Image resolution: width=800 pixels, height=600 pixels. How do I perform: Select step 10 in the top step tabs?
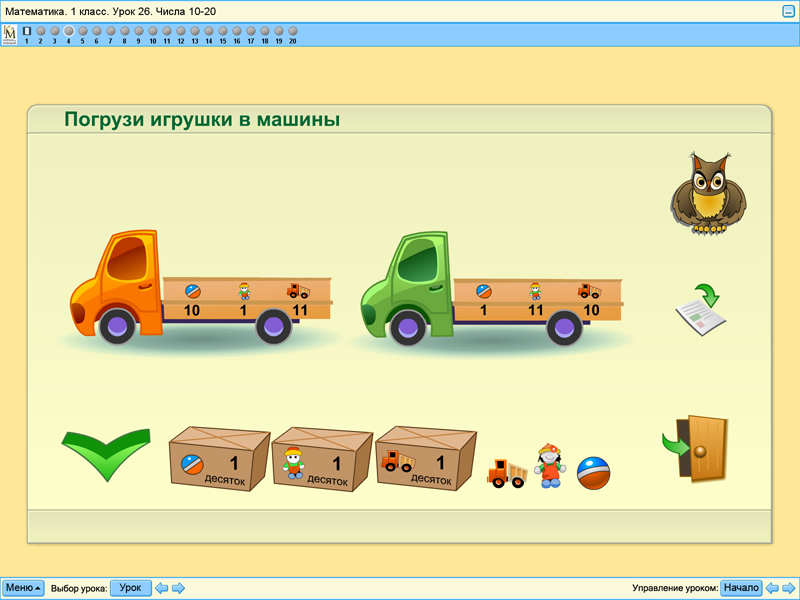coord(152,30)
